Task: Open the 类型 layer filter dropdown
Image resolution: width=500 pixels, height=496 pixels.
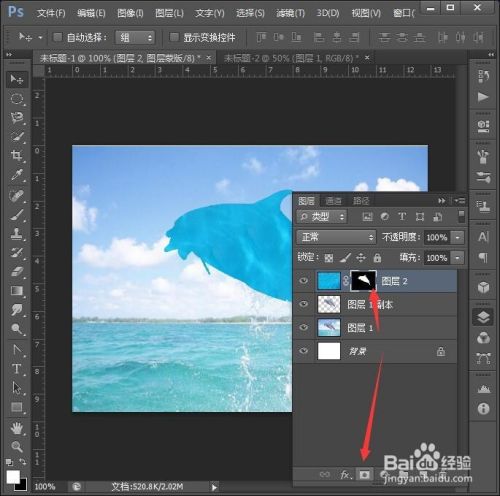Action: (322, 217)
